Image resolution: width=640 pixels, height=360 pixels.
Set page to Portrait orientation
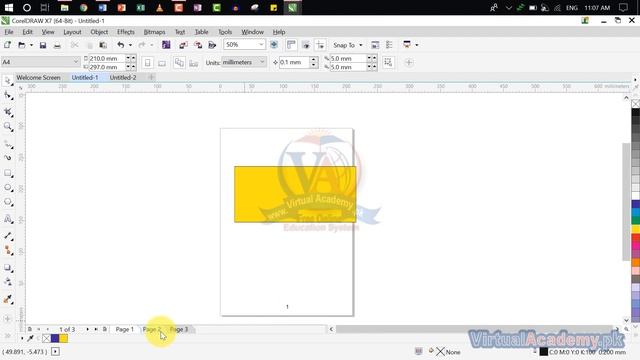click(x=148, y=63)
